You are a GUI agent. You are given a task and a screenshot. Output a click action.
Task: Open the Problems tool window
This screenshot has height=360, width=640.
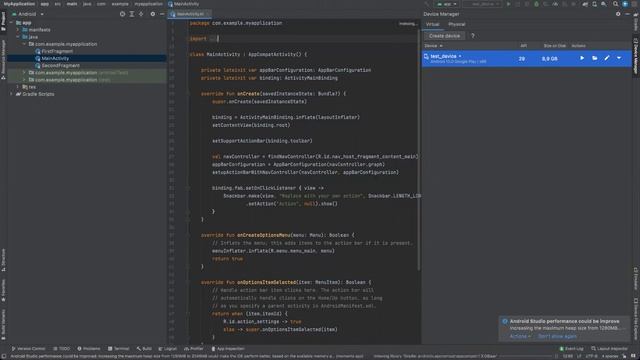click(x=89, y=349)
